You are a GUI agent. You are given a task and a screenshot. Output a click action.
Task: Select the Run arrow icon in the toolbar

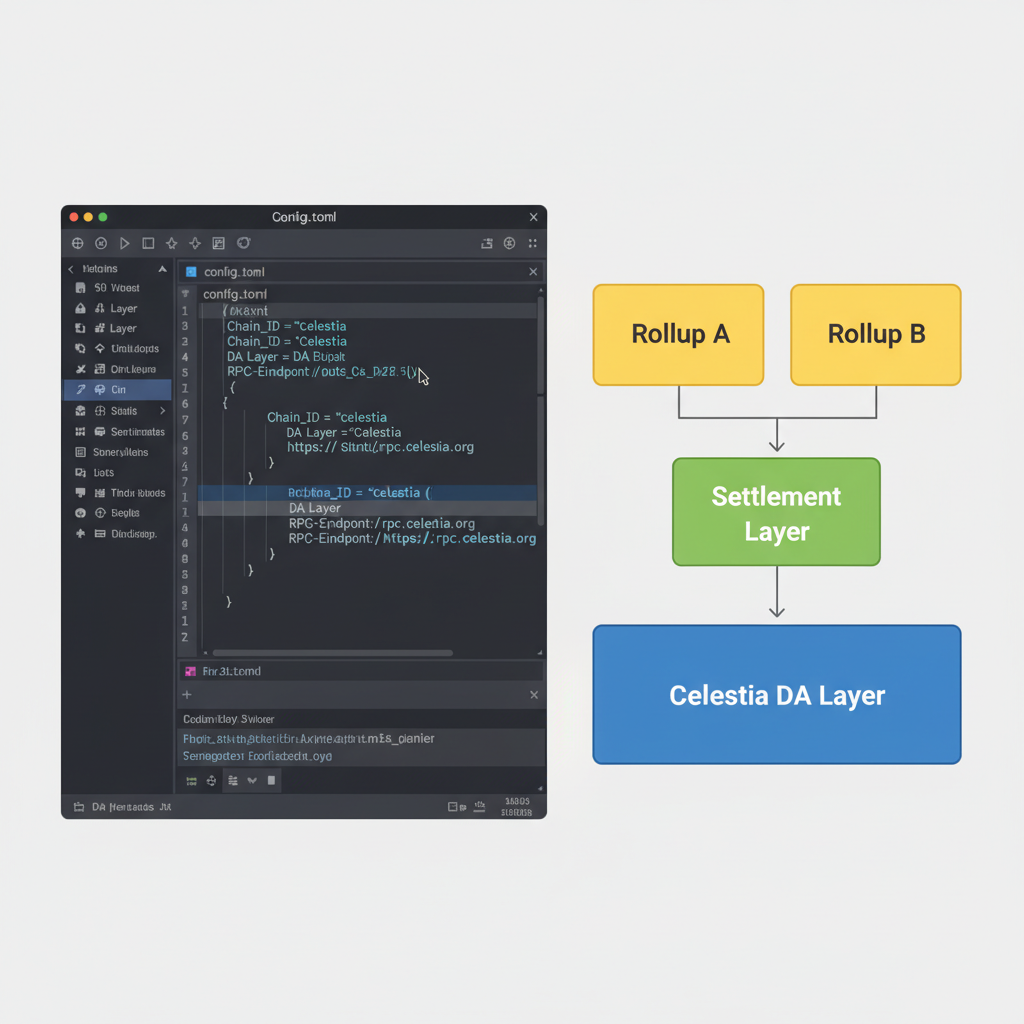tap(124, 244)
